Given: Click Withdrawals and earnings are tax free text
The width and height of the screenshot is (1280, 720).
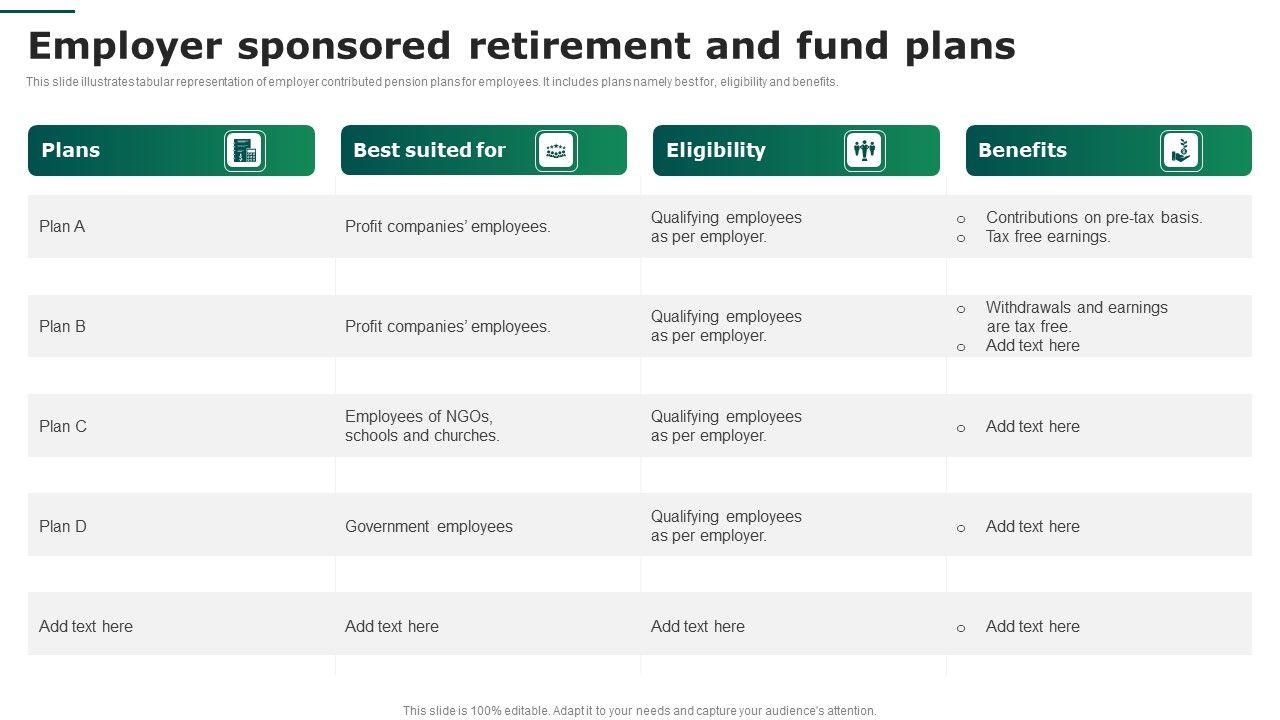Looking at the screenshot, I should [x=1076, y=317].
